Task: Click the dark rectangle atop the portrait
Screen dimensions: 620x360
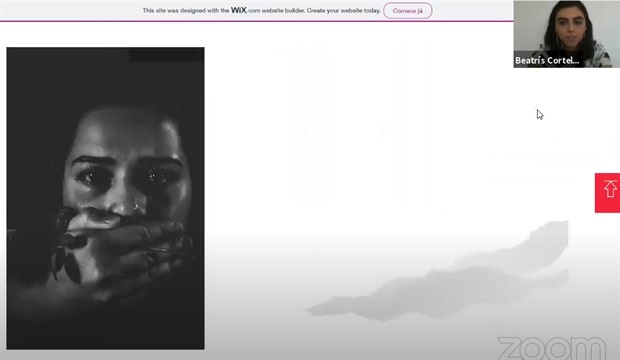Action: (166, 55)
